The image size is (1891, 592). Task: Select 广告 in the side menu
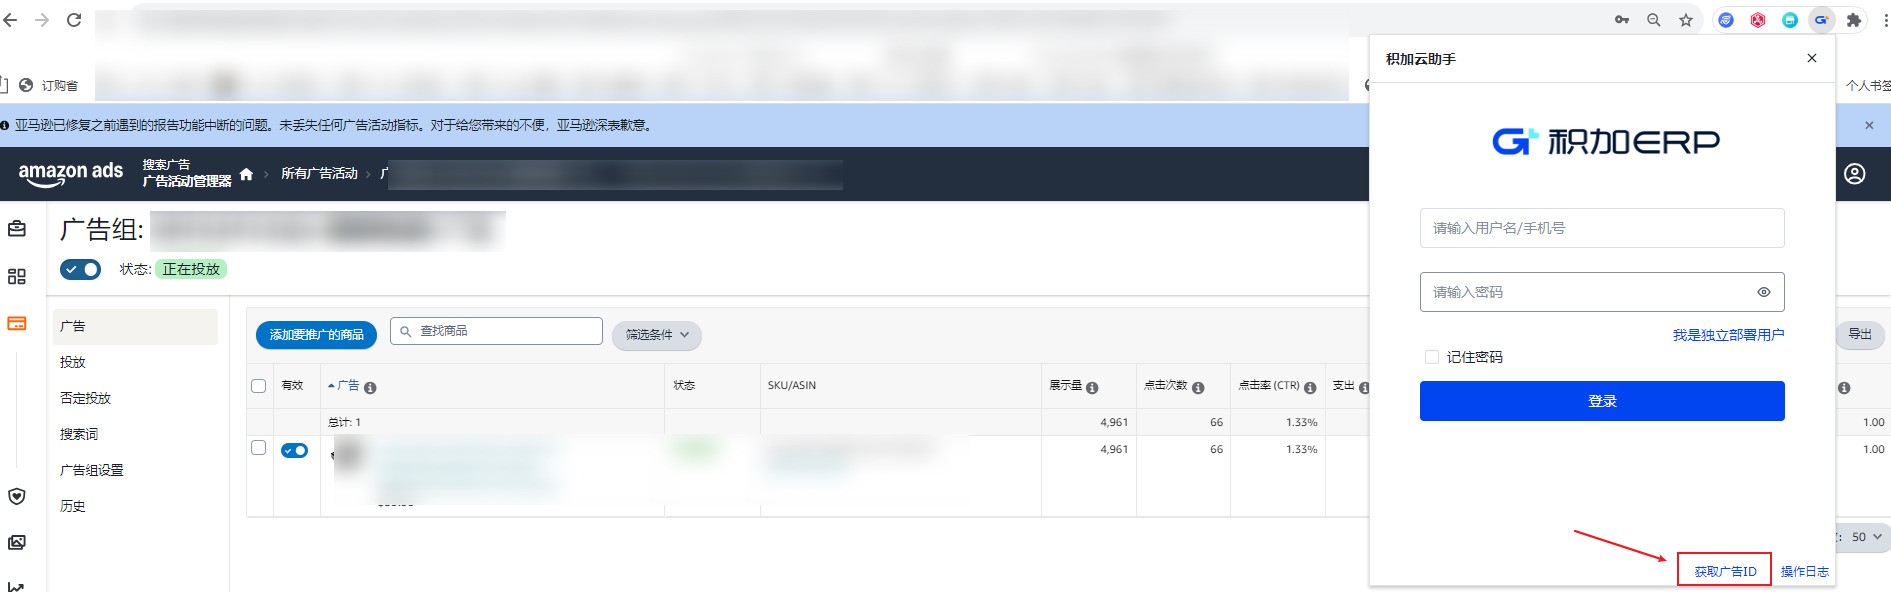tap(135, 326)
